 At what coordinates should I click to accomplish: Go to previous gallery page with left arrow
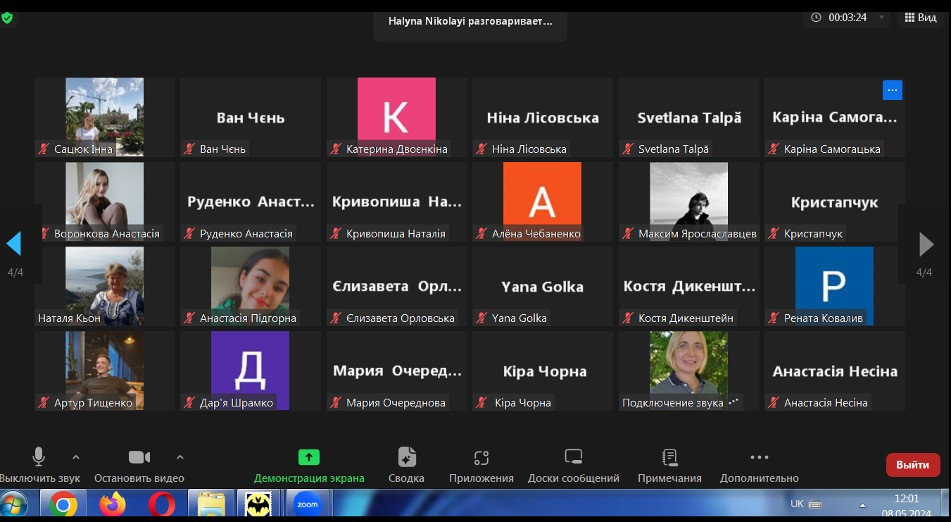14,244
